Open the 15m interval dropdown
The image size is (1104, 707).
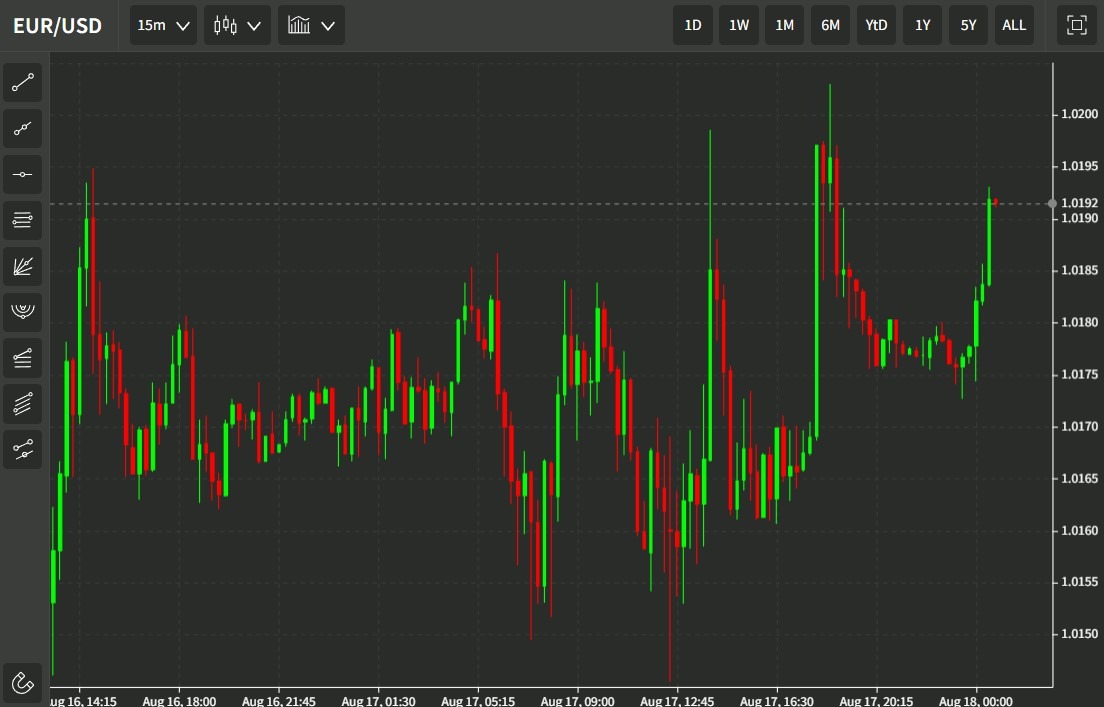(x=163, y=25)
